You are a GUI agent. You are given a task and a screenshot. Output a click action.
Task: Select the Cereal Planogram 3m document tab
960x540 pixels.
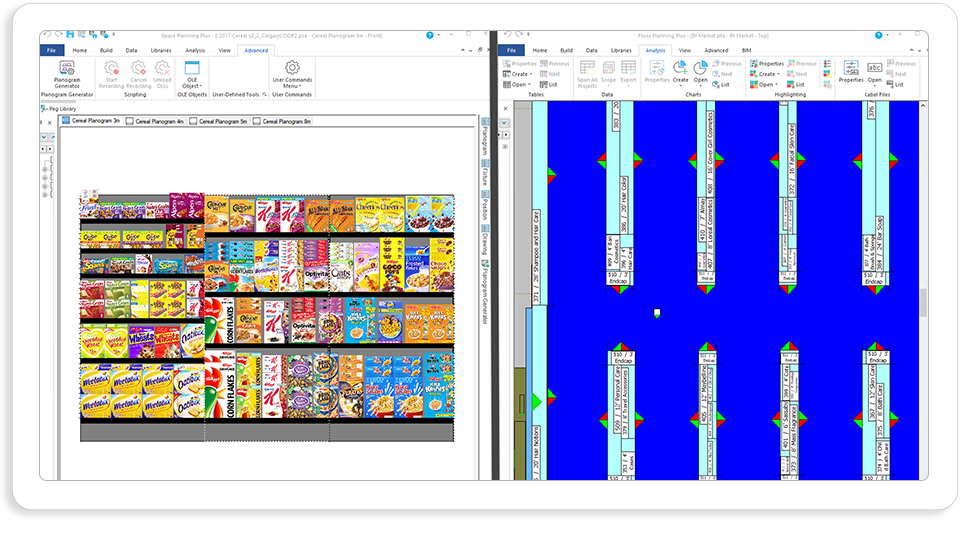(91, 121)
